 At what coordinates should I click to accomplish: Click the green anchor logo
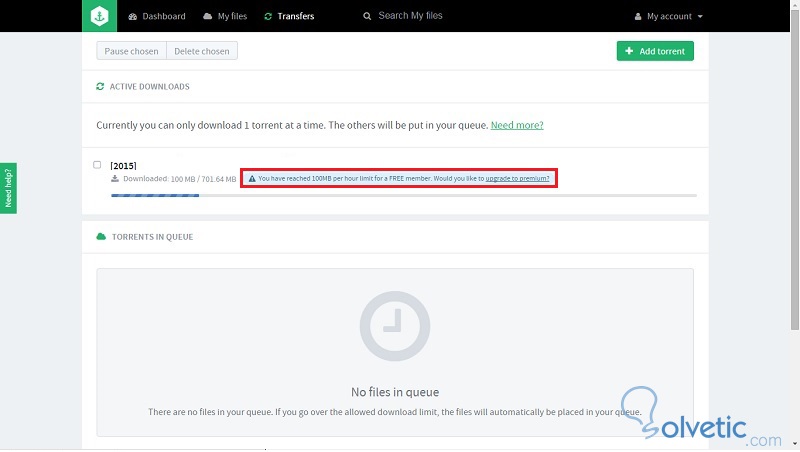(x=99, y=16)
